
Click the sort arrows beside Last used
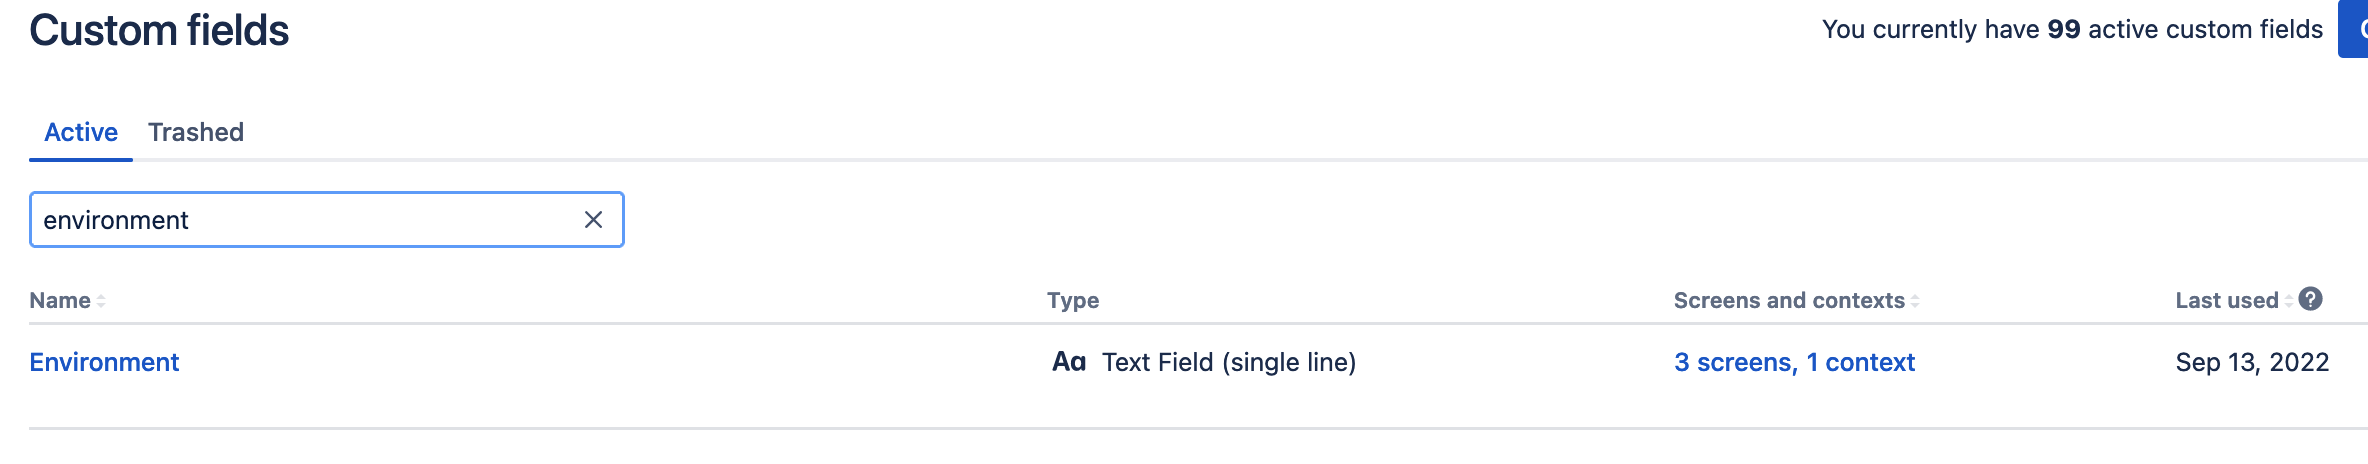click(x=2289, y=301)
